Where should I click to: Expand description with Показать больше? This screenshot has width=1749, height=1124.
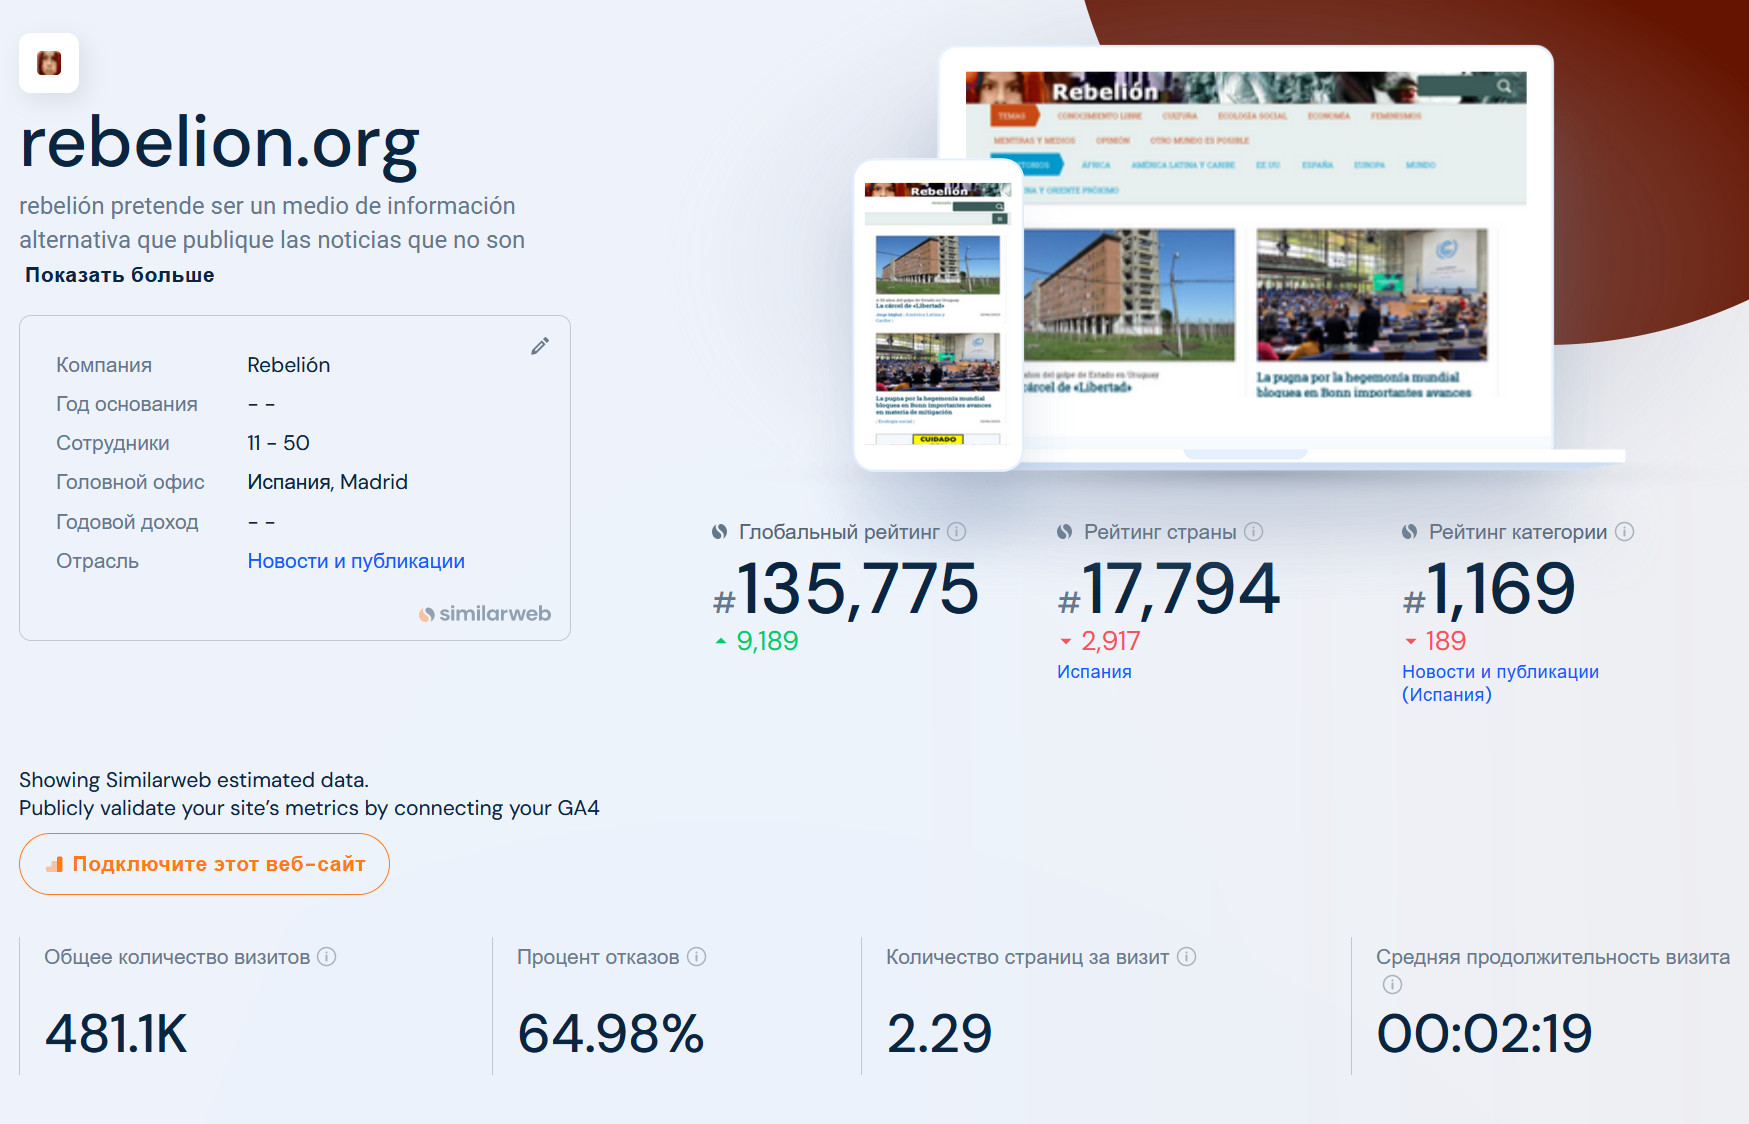120,275
